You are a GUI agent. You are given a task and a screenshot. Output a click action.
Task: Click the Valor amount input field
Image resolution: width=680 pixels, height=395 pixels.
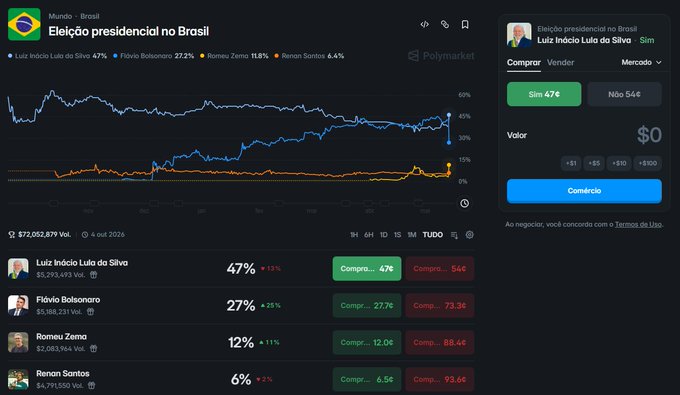pyautogui.click(x=584, y=135)
